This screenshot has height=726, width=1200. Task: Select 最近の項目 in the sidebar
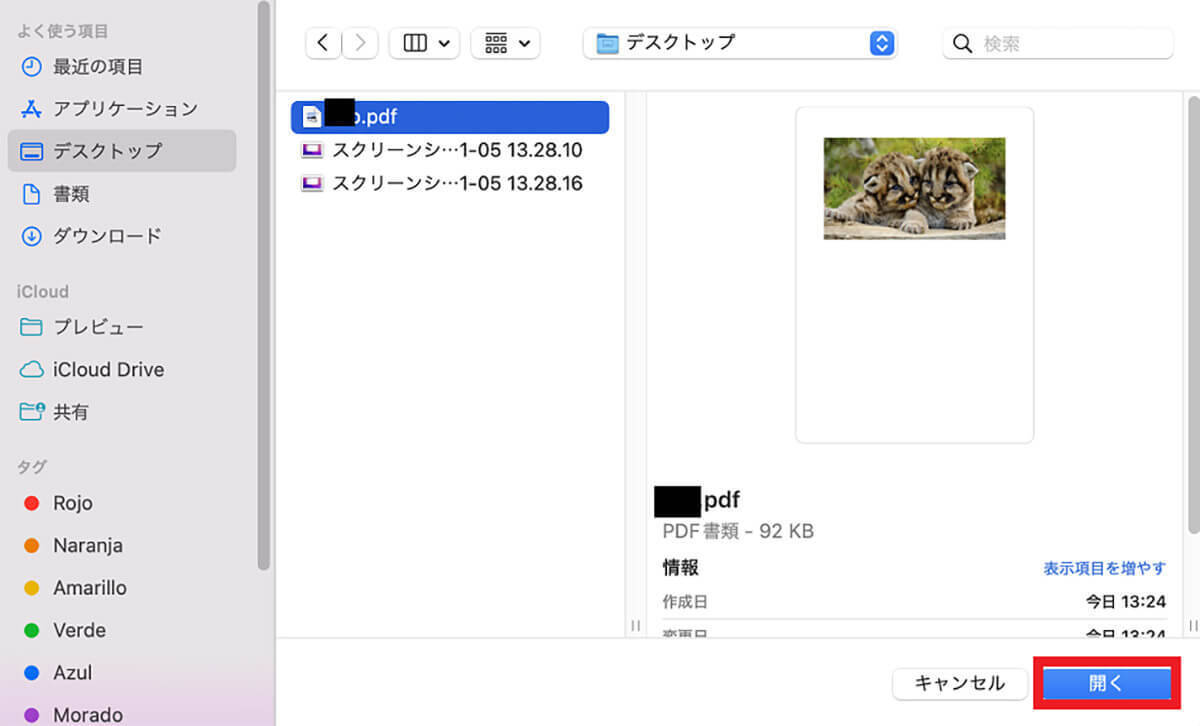[x=97, y=67]
